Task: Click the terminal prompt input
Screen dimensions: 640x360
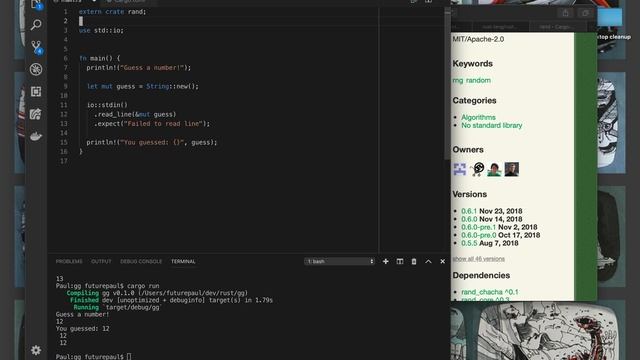Action: click(x=129, y=357)
